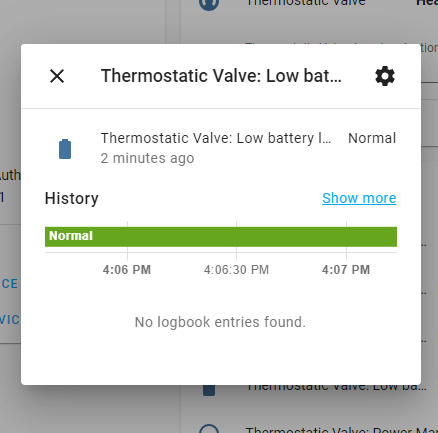438x433 pixels.
Task: Click the History section heading
Action: pos(72,198)
